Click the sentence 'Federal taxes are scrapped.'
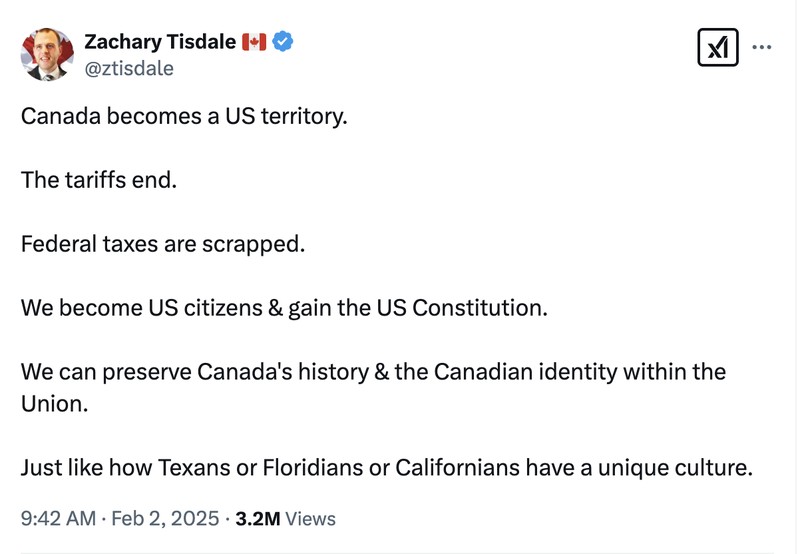Viewport: 800px width, 554px height. (x=162, y=245)
